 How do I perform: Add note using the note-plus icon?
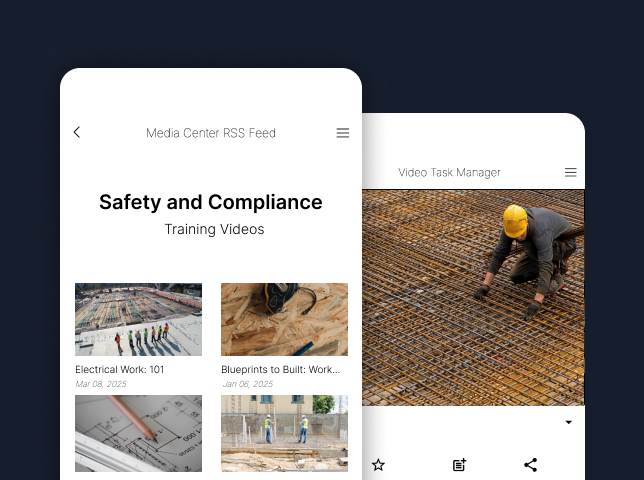460,465
